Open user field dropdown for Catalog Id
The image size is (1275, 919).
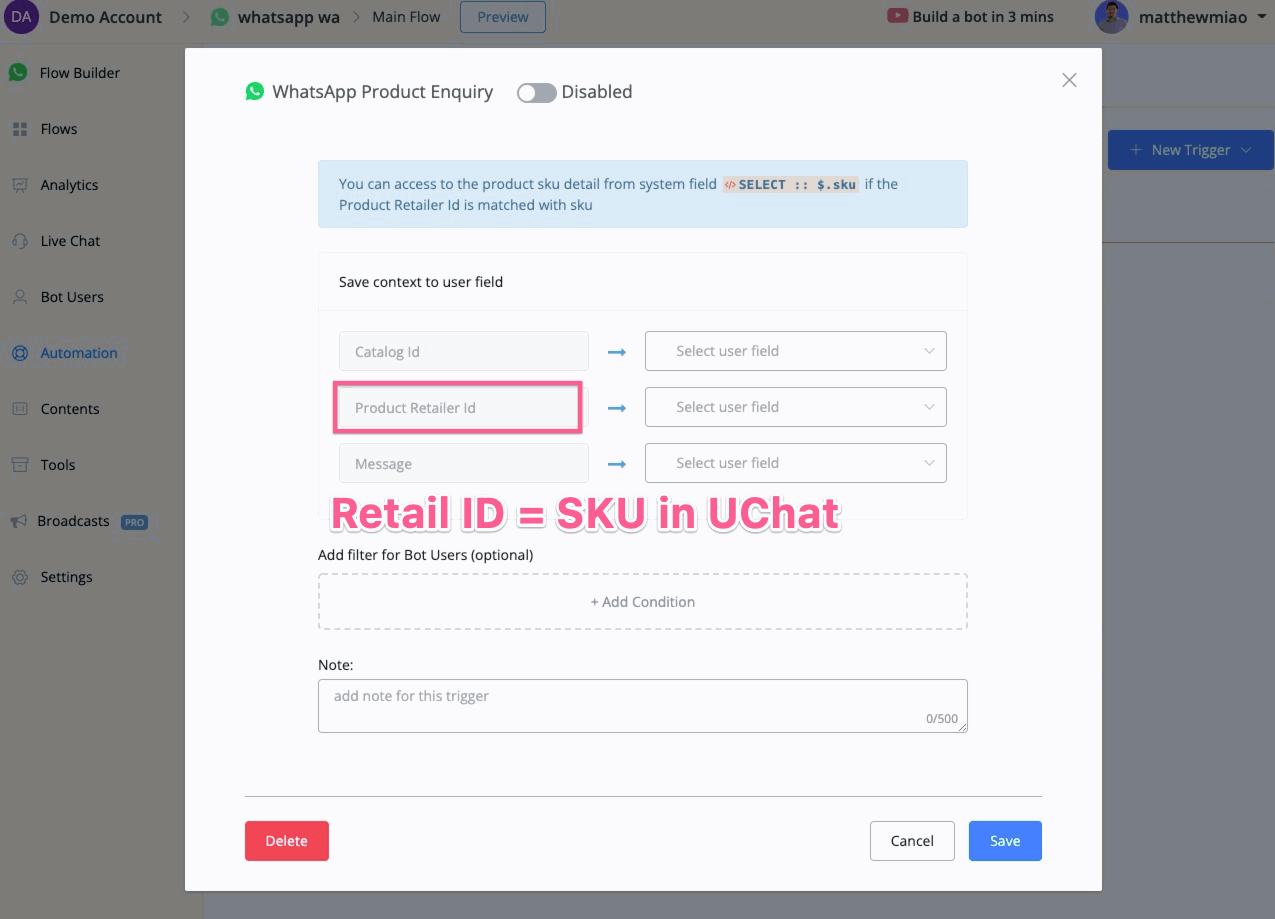796,351
